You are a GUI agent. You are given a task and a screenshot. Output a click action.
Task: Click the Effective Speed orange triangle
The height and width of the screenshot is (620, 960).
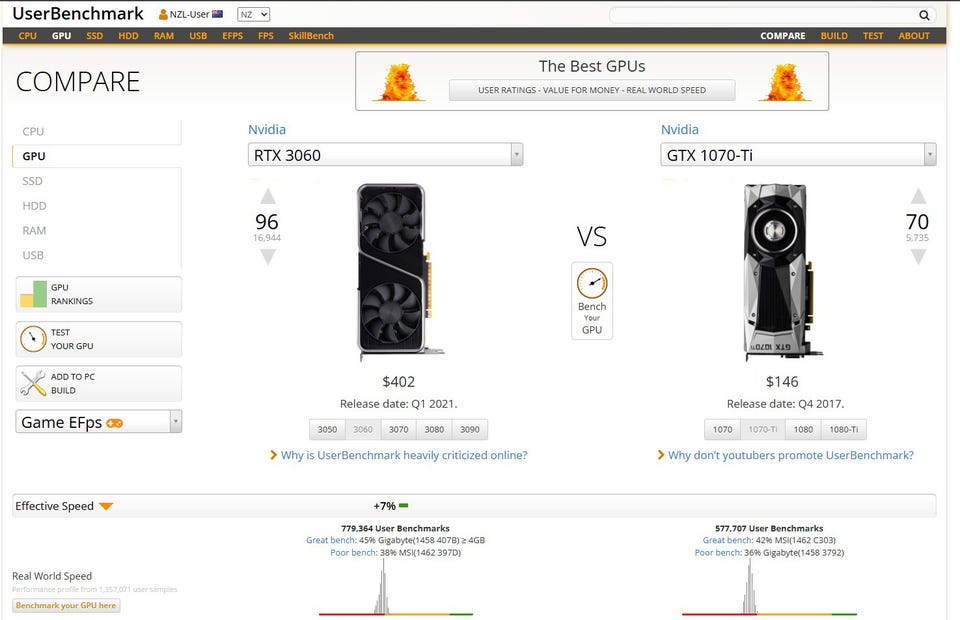click(x=106, y=506)
